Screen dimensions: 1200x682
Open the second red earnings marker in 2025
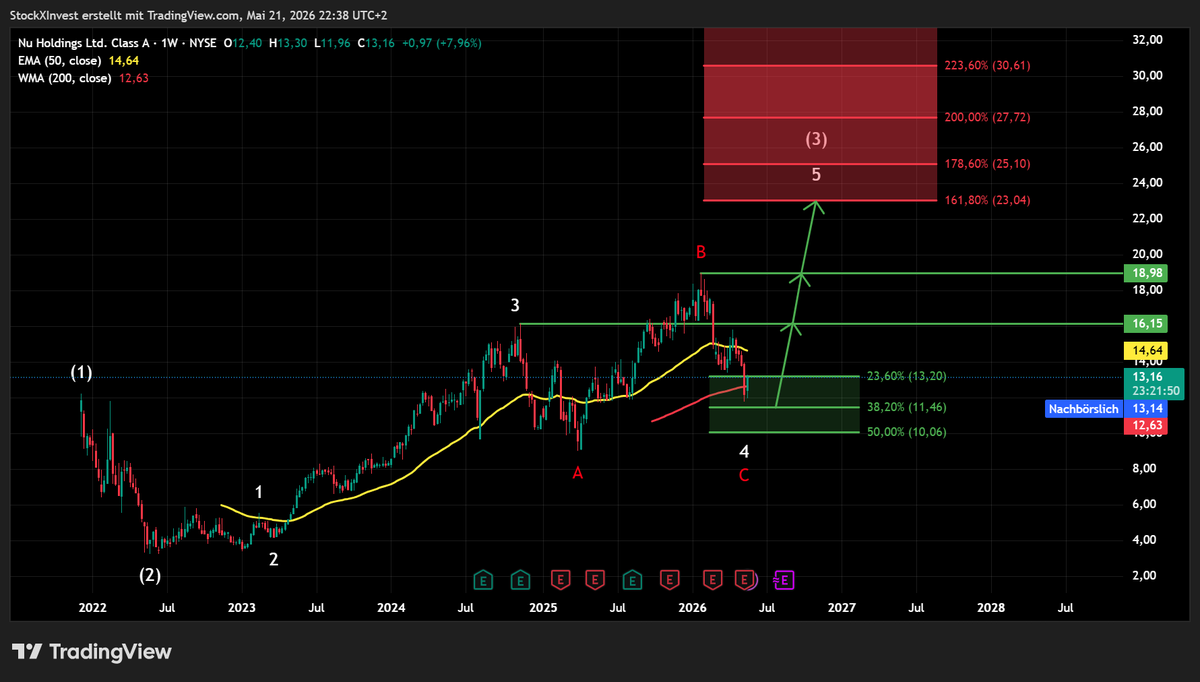595,579
